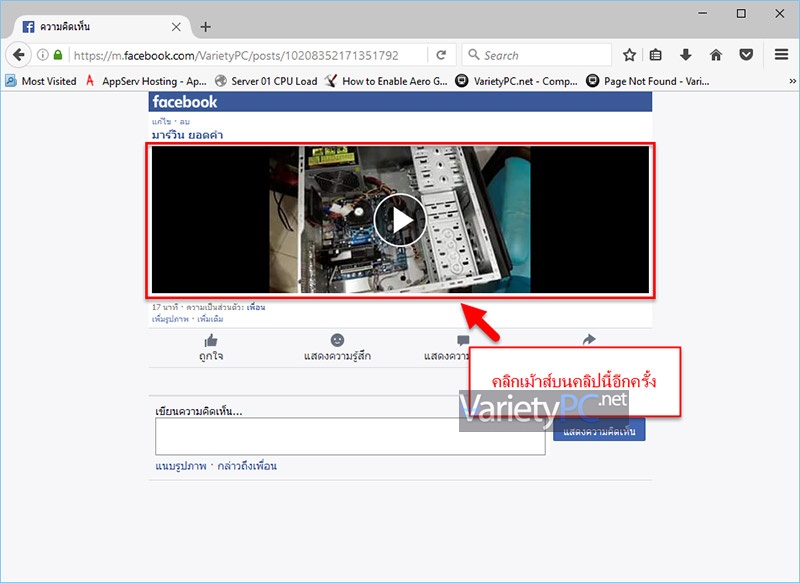This screenshot has width=800, height=583.
Task: Show bookmarks list icon in toolbar
Action: tap(656, 55)
